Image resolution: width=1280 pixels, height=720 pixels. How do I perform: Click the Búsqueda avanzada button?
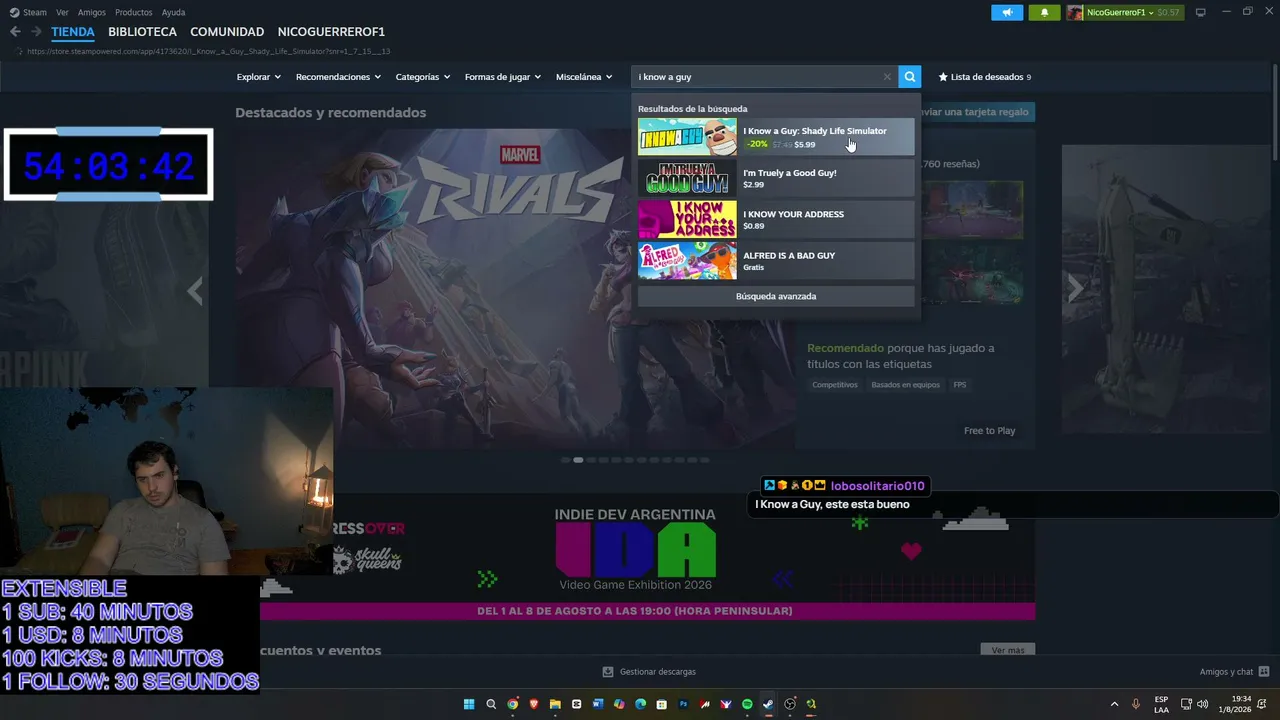coord(776,296)
